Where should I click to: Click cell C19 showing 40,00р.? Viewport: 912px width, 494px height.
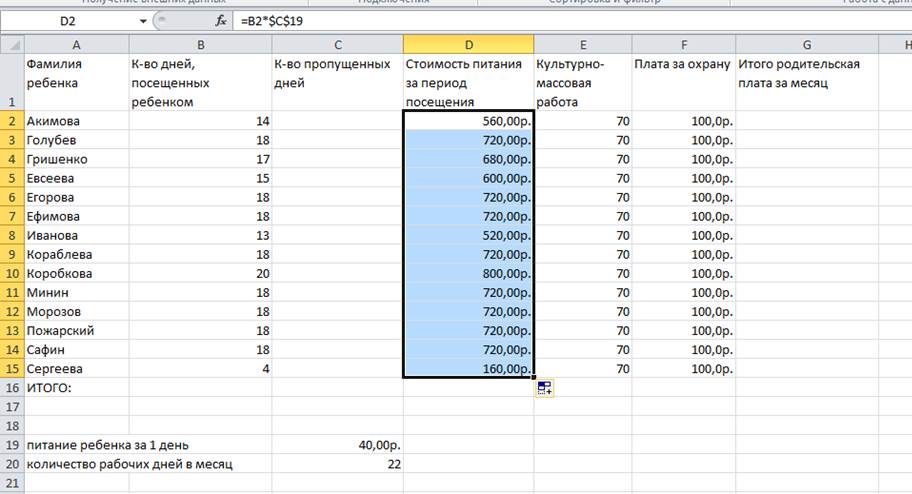click(x=337, y=445)
